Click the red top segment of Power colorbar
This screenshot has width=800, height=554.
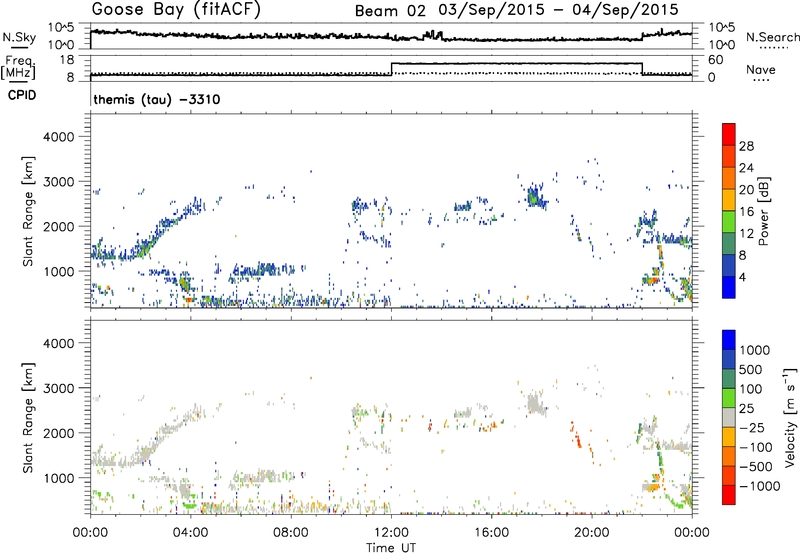729,134
